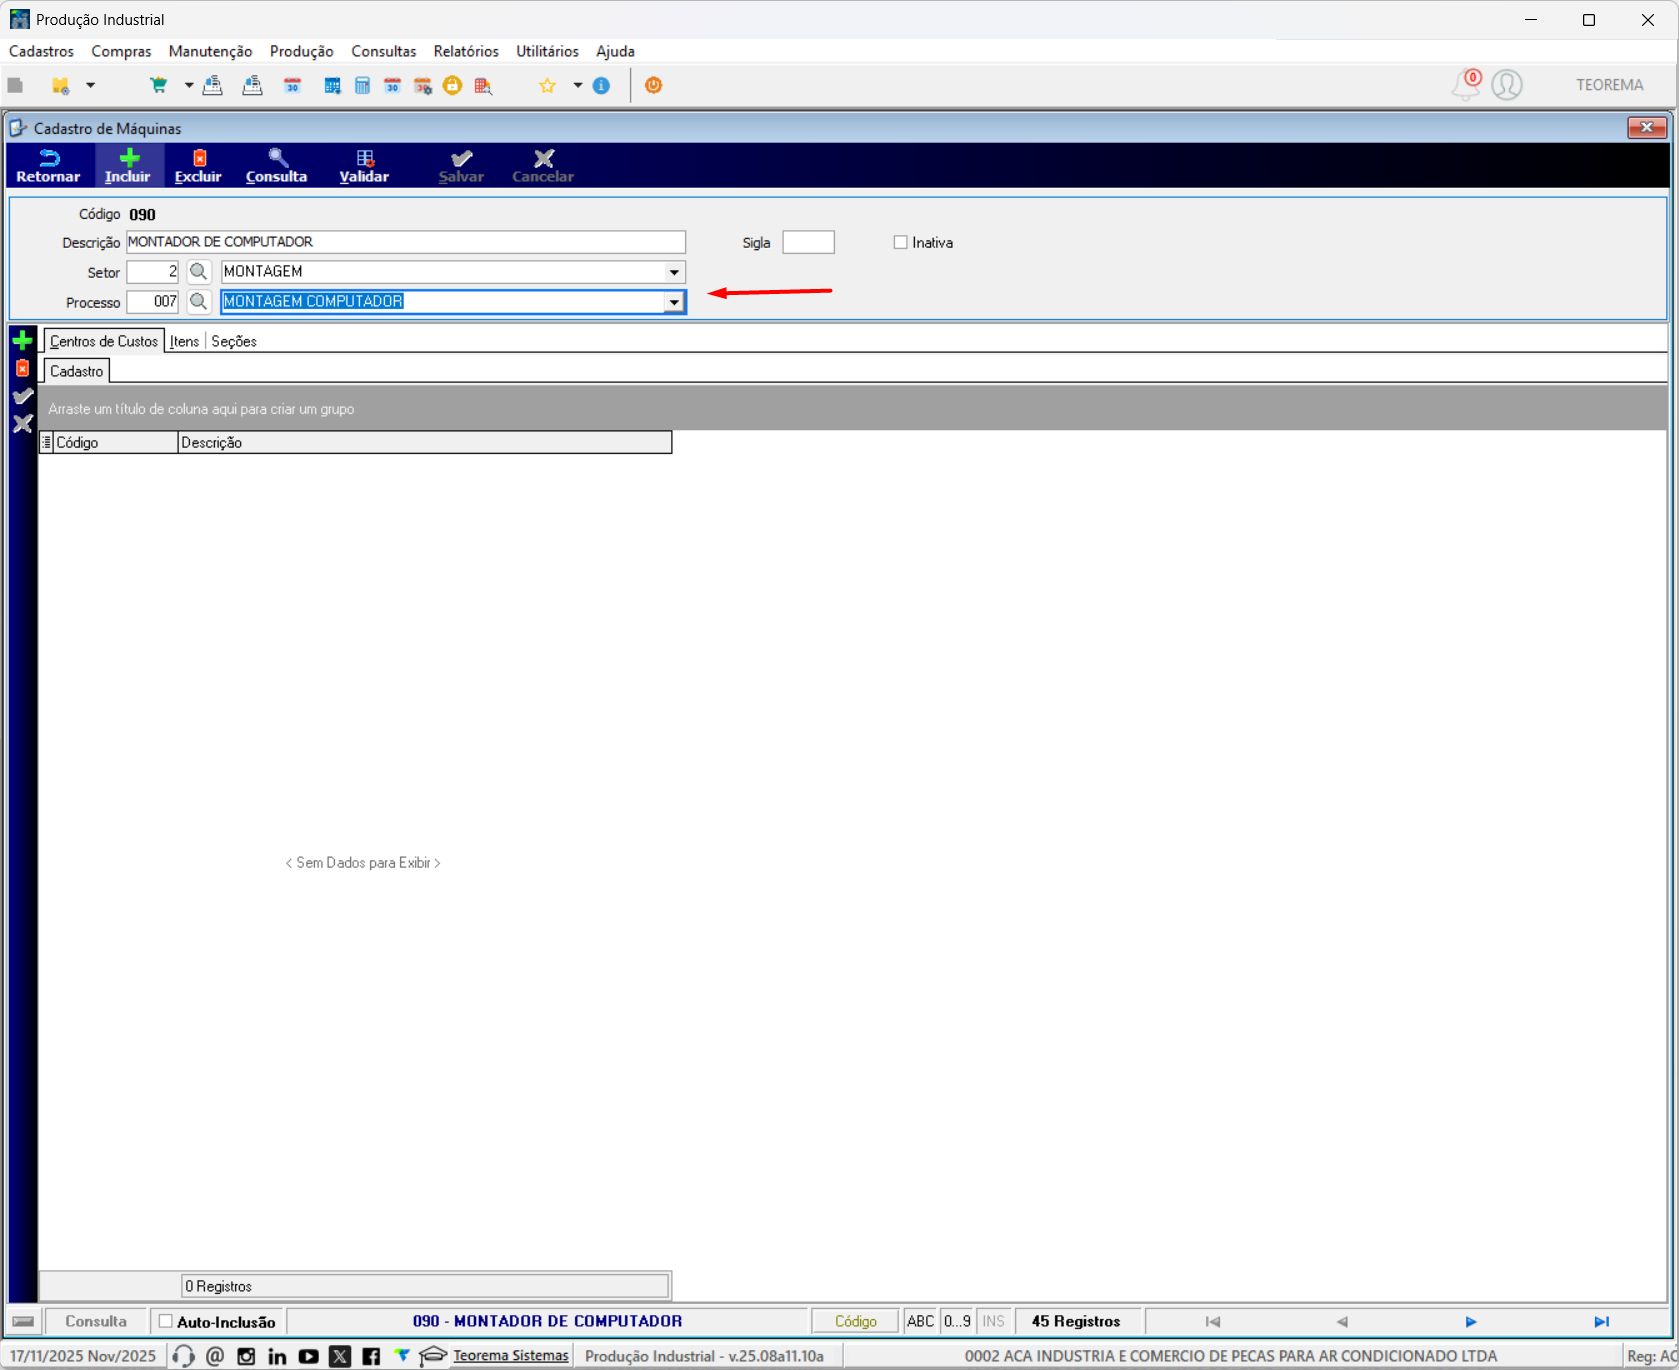Click the Retornar toolbar button
Viewport: 1679px width, 1370px height.
coord(48,165)
